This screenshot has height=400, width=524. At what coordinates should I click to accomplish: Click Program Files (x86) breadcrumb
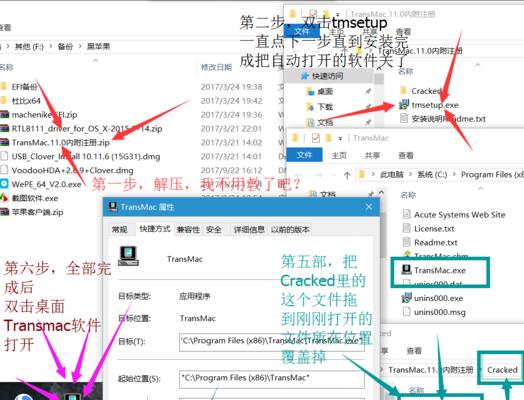pyautogui.click(x=492, y=174)
